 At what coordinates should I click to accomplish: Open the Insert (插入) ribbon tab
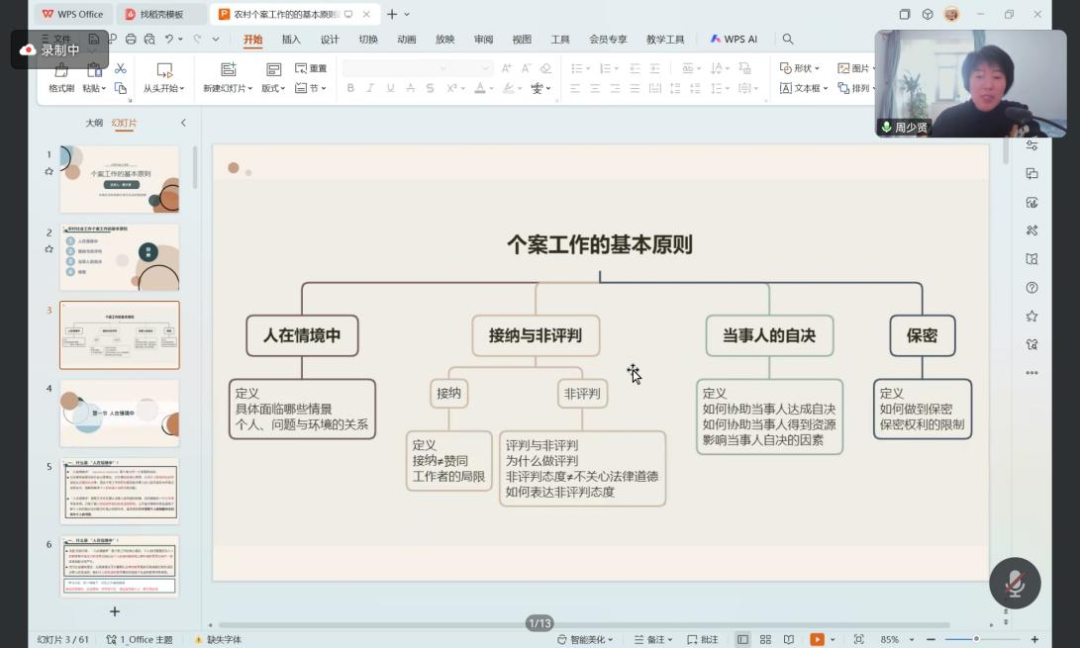(x=291, y=39)
